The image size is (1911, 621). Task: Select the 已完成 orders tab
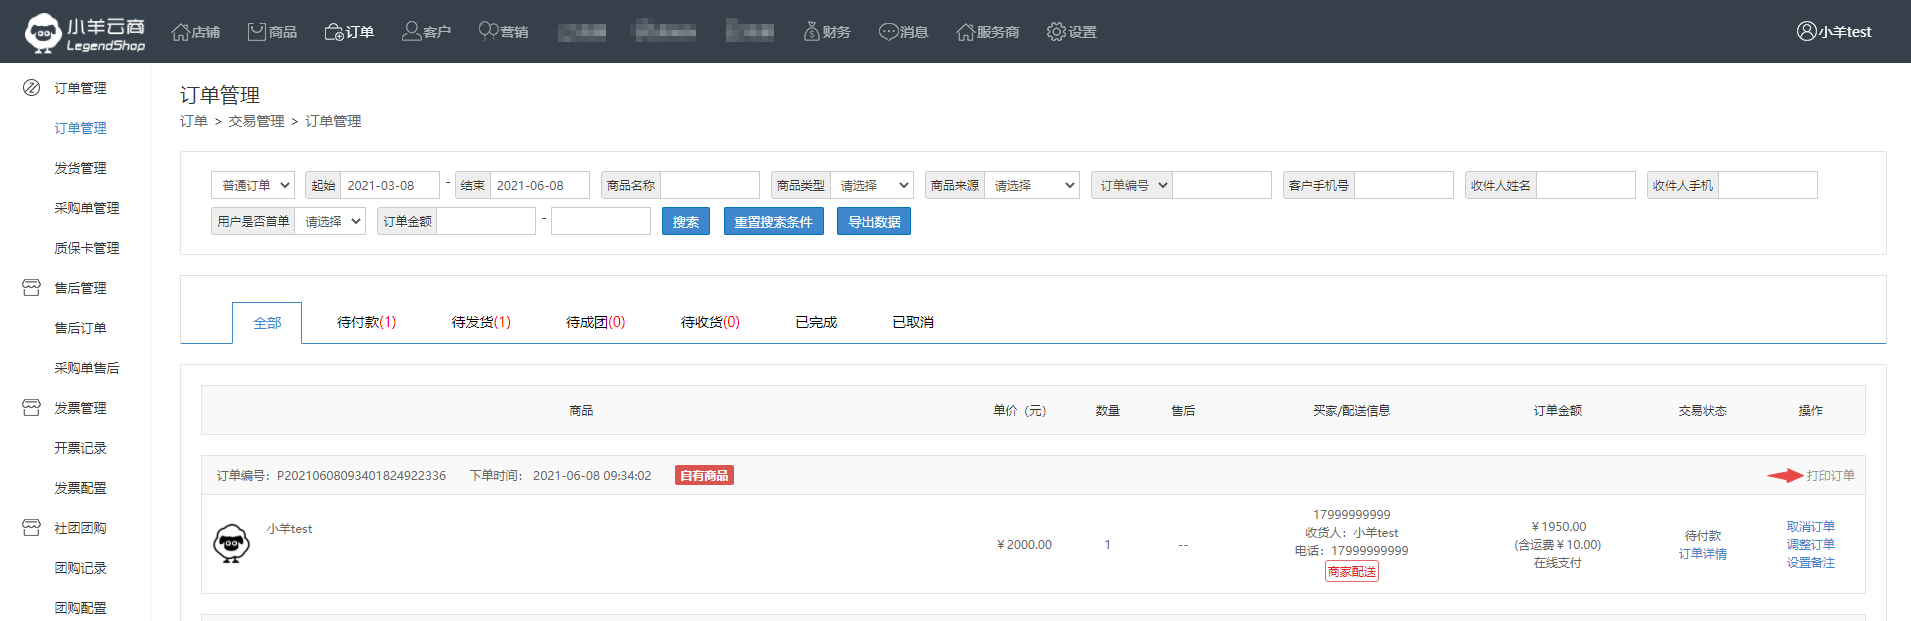point(816,322)
